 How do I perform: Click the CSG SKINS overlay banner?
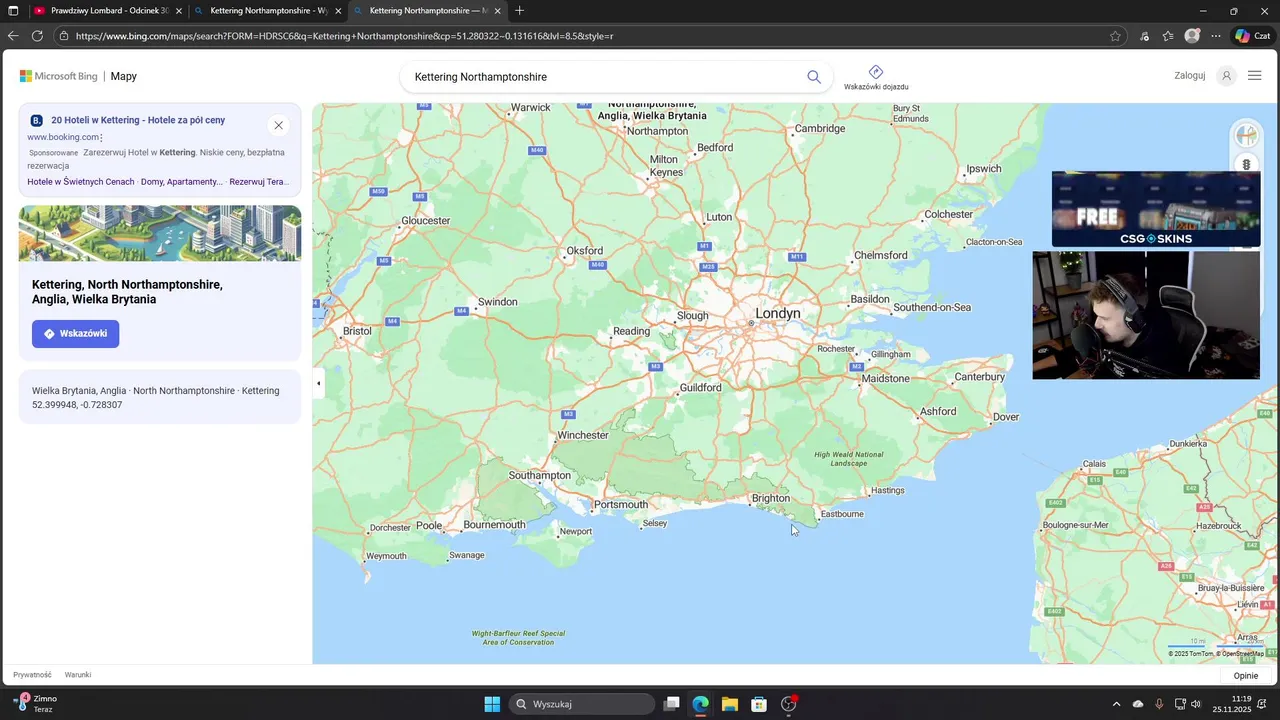[x=1156, y=209]
